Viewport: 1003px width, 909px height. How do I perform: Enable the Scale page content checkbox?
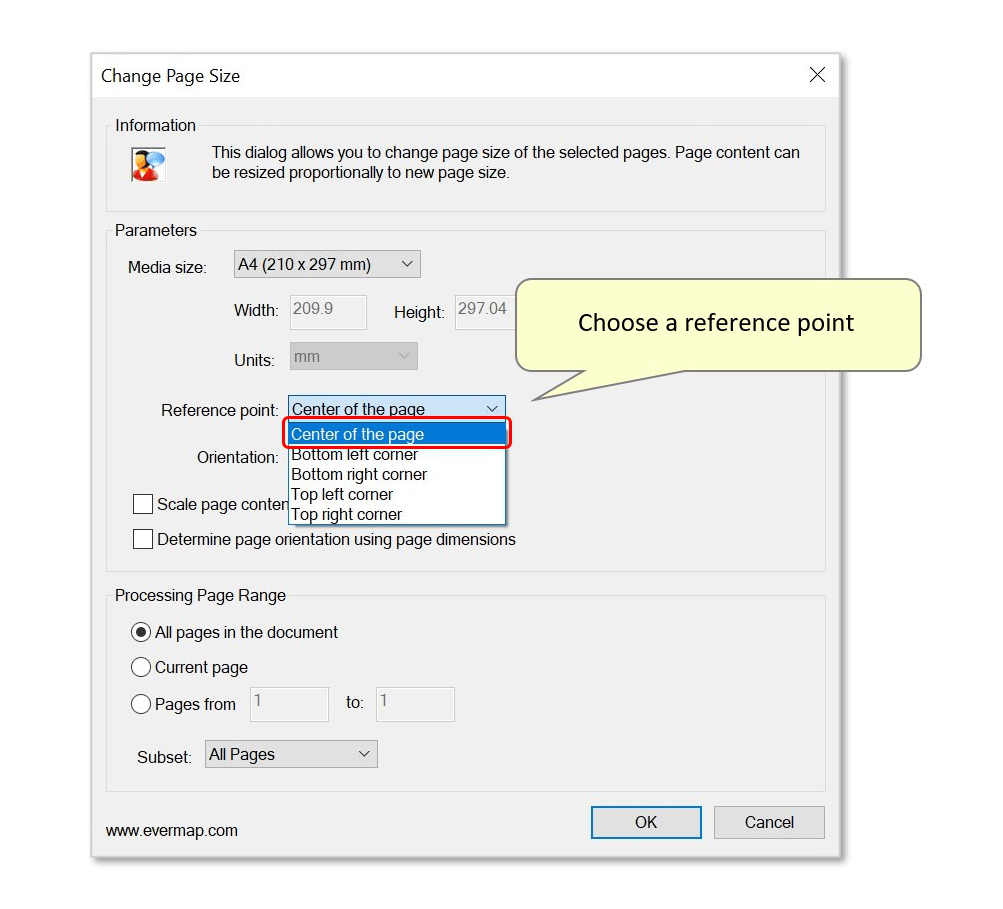[142, 504]
